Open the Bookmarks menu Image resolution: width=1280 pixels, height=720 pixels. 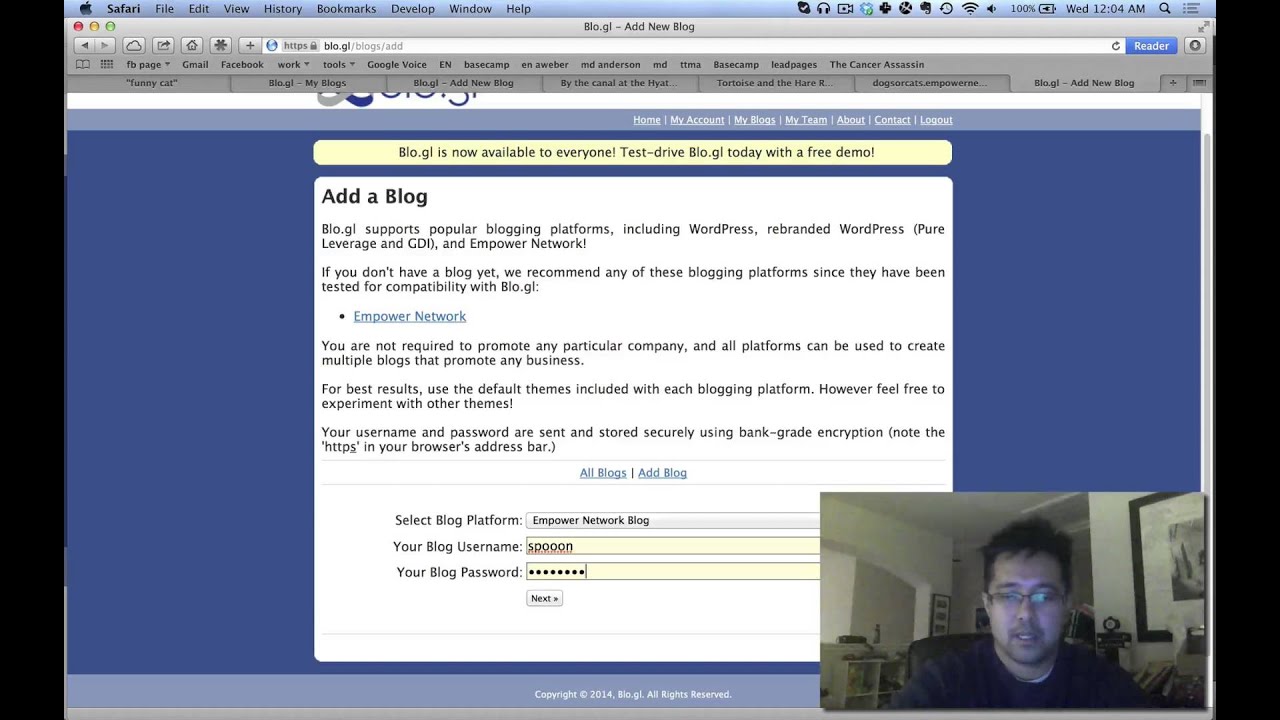coord(346,9)
